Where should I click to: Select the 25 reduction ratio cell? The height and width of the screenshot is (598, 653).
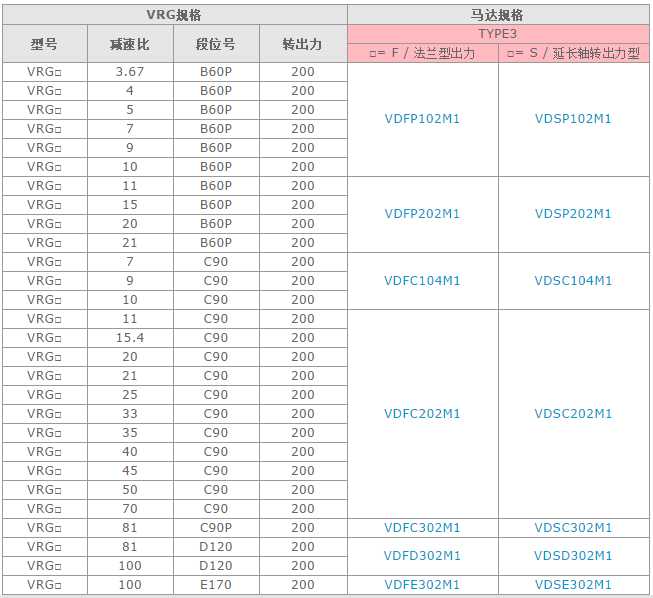point(130,395)
